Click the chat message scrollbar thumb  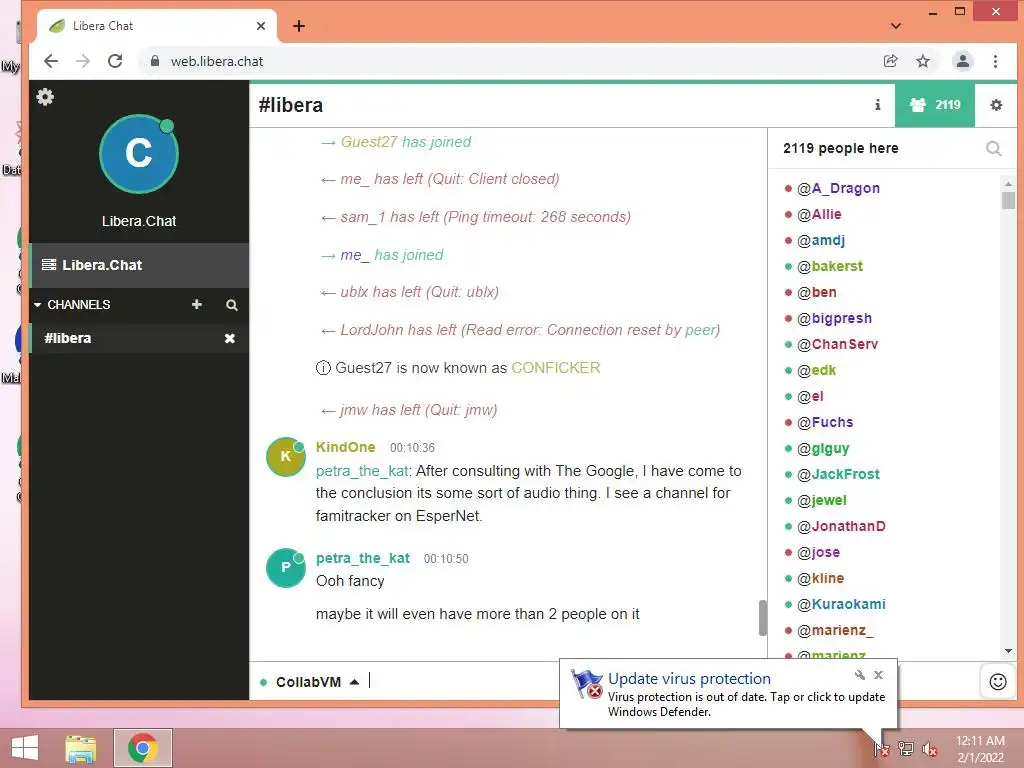[762, 618]
